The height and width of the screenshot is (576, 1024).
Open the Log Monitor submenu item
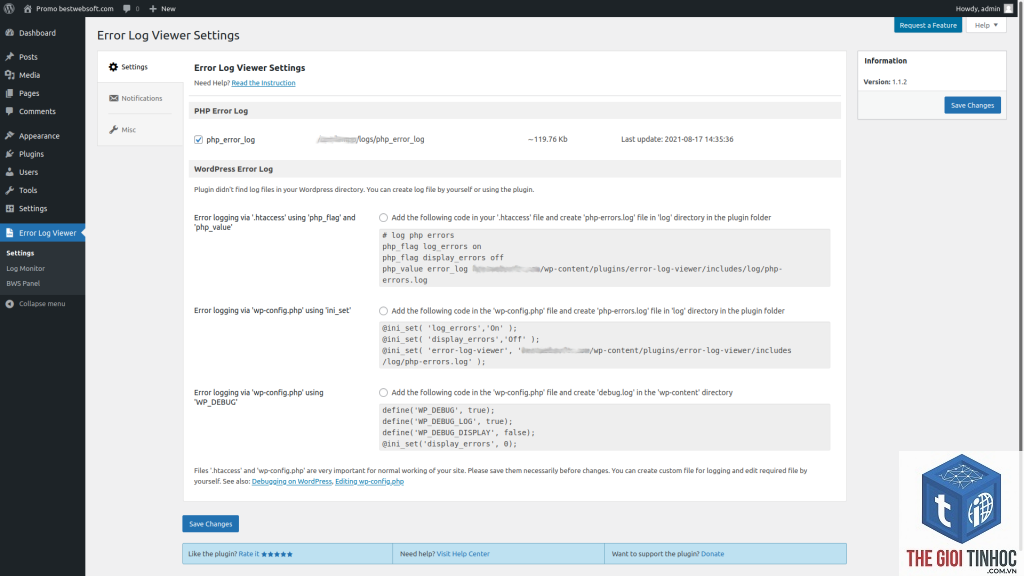(x=25, y=268)
